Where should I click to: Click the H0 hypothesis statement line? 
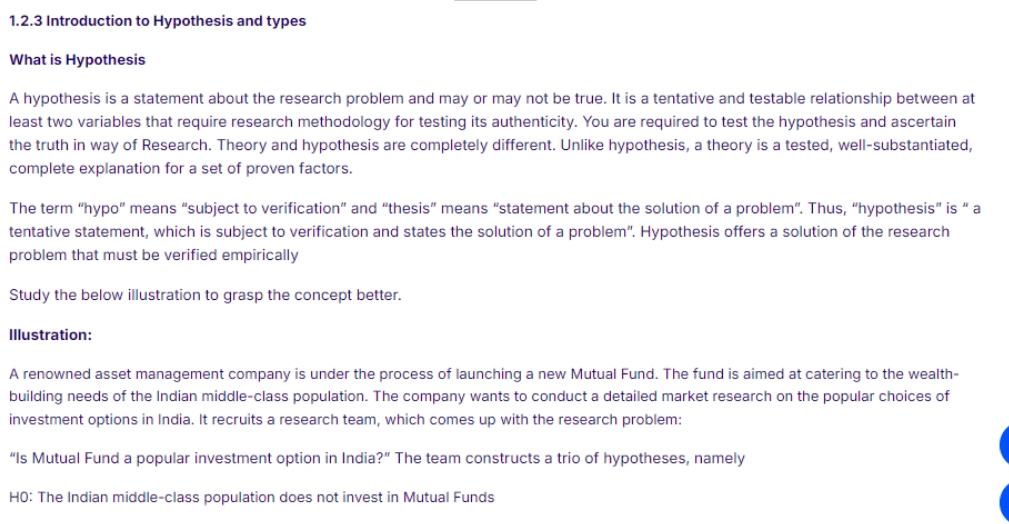252,497
